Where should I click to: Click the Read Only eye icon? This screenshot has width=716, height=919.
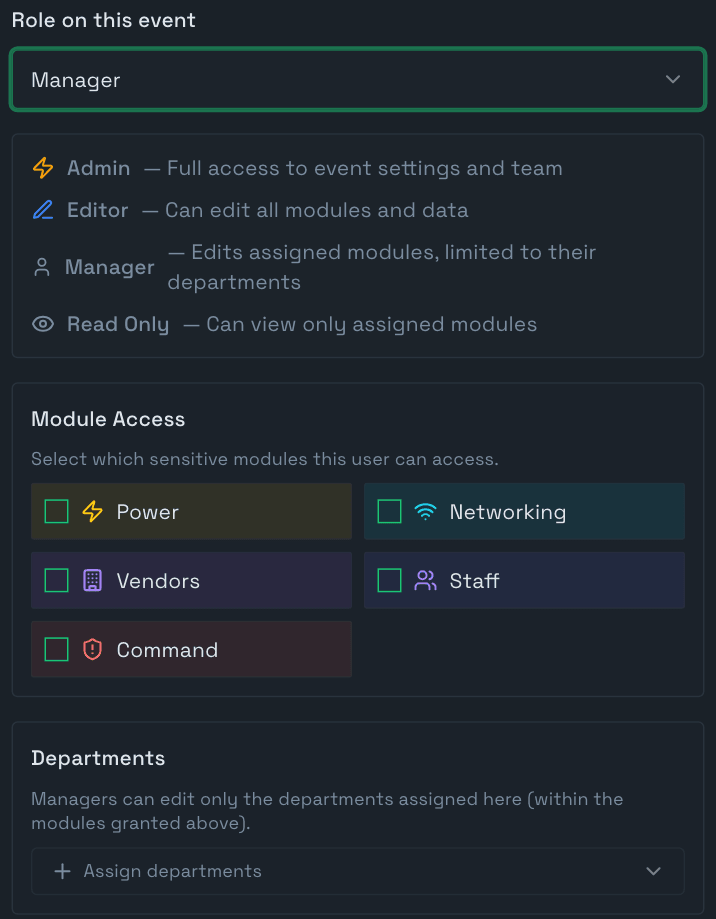click(43, 324)
